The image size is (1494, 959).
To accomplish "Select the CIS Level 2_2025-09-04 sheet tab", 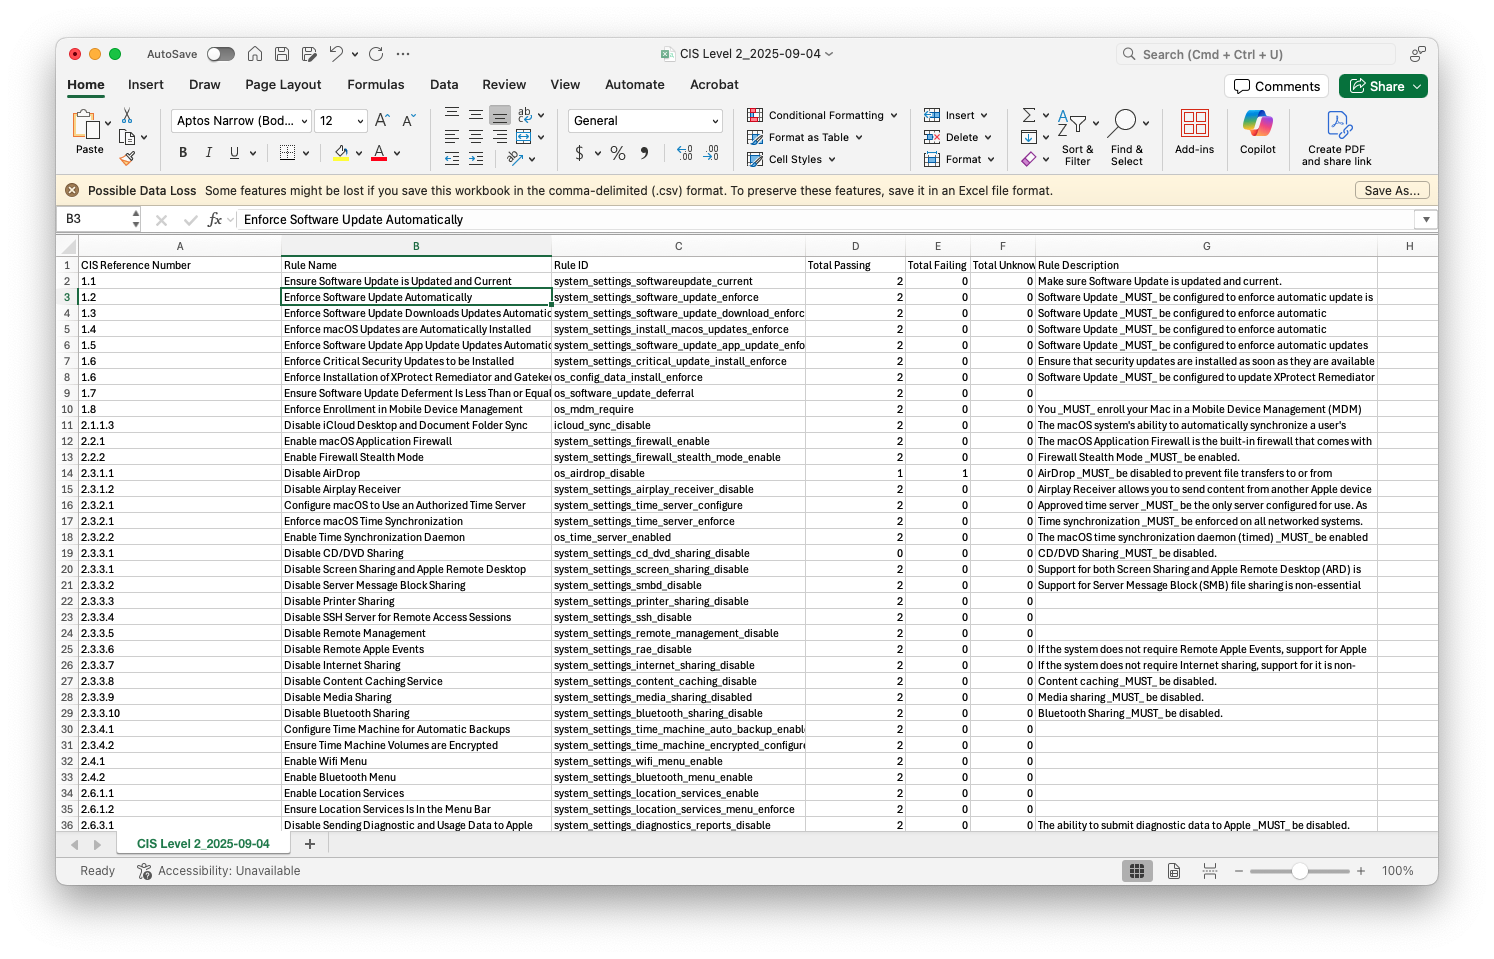I will (203, 844).
